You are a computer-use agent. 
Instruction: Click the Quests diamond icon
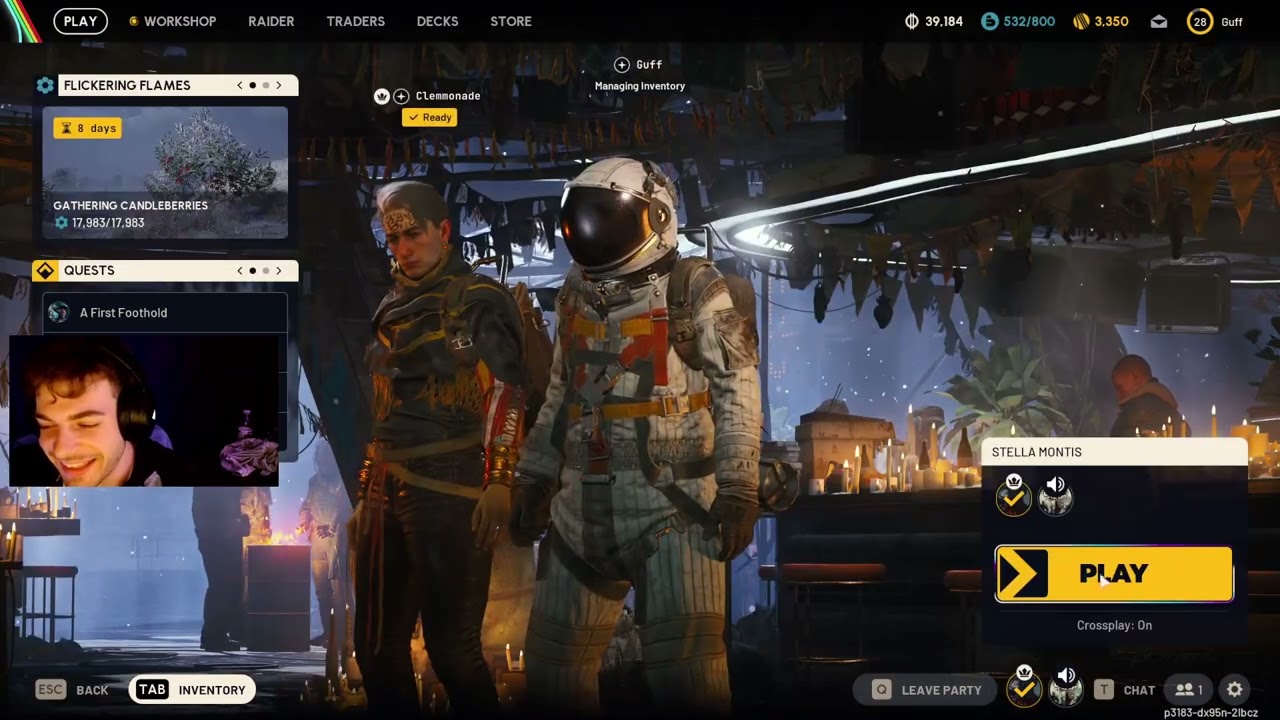(x=45, y=271)
